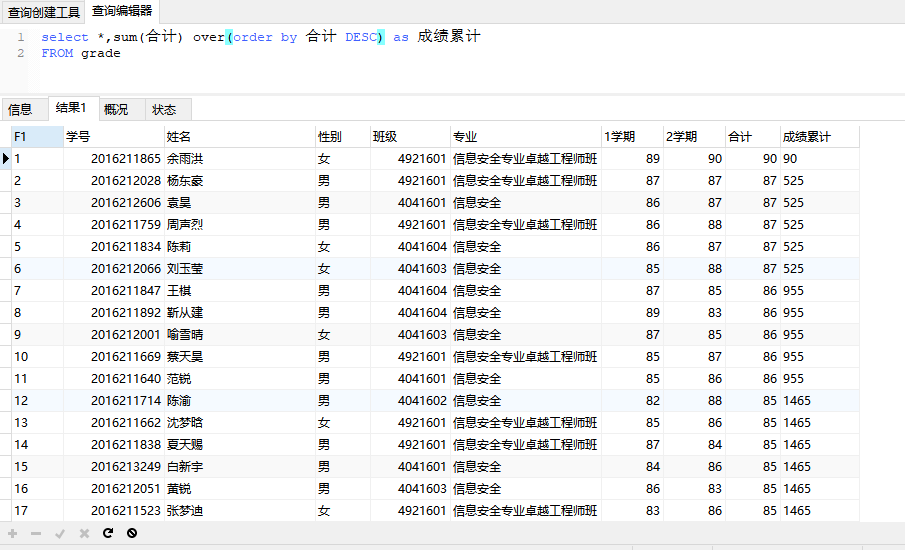
Task: Click student ID cell 2016211759
Action: (x=114, y=225)
